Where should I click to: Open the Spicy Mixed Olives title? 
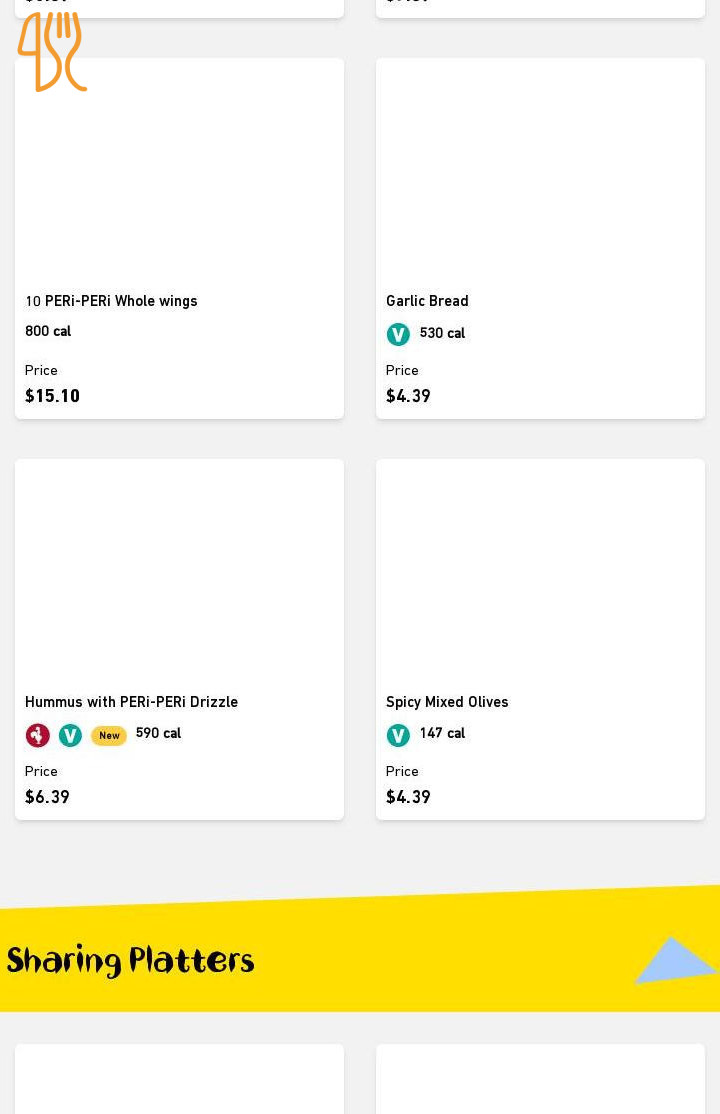[x=447, y=702]
